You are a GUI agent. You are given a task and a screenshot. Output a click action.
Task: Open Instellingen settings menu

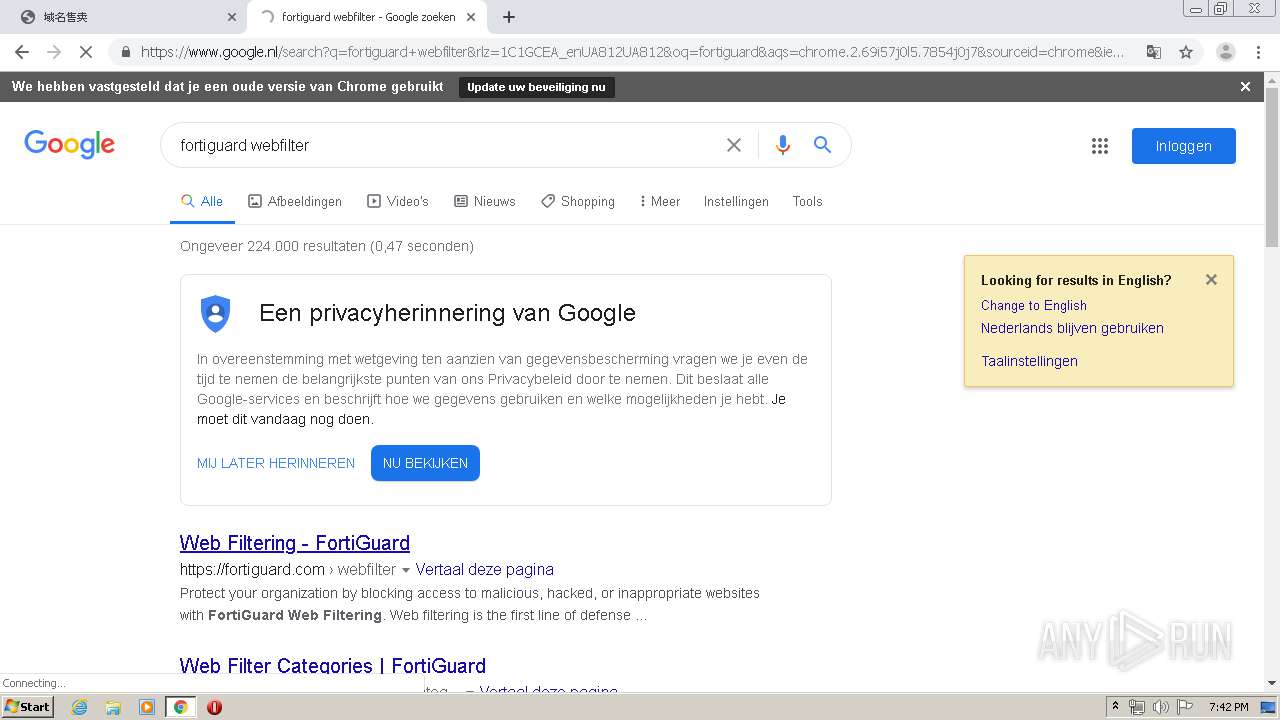[x=736, y=201]
